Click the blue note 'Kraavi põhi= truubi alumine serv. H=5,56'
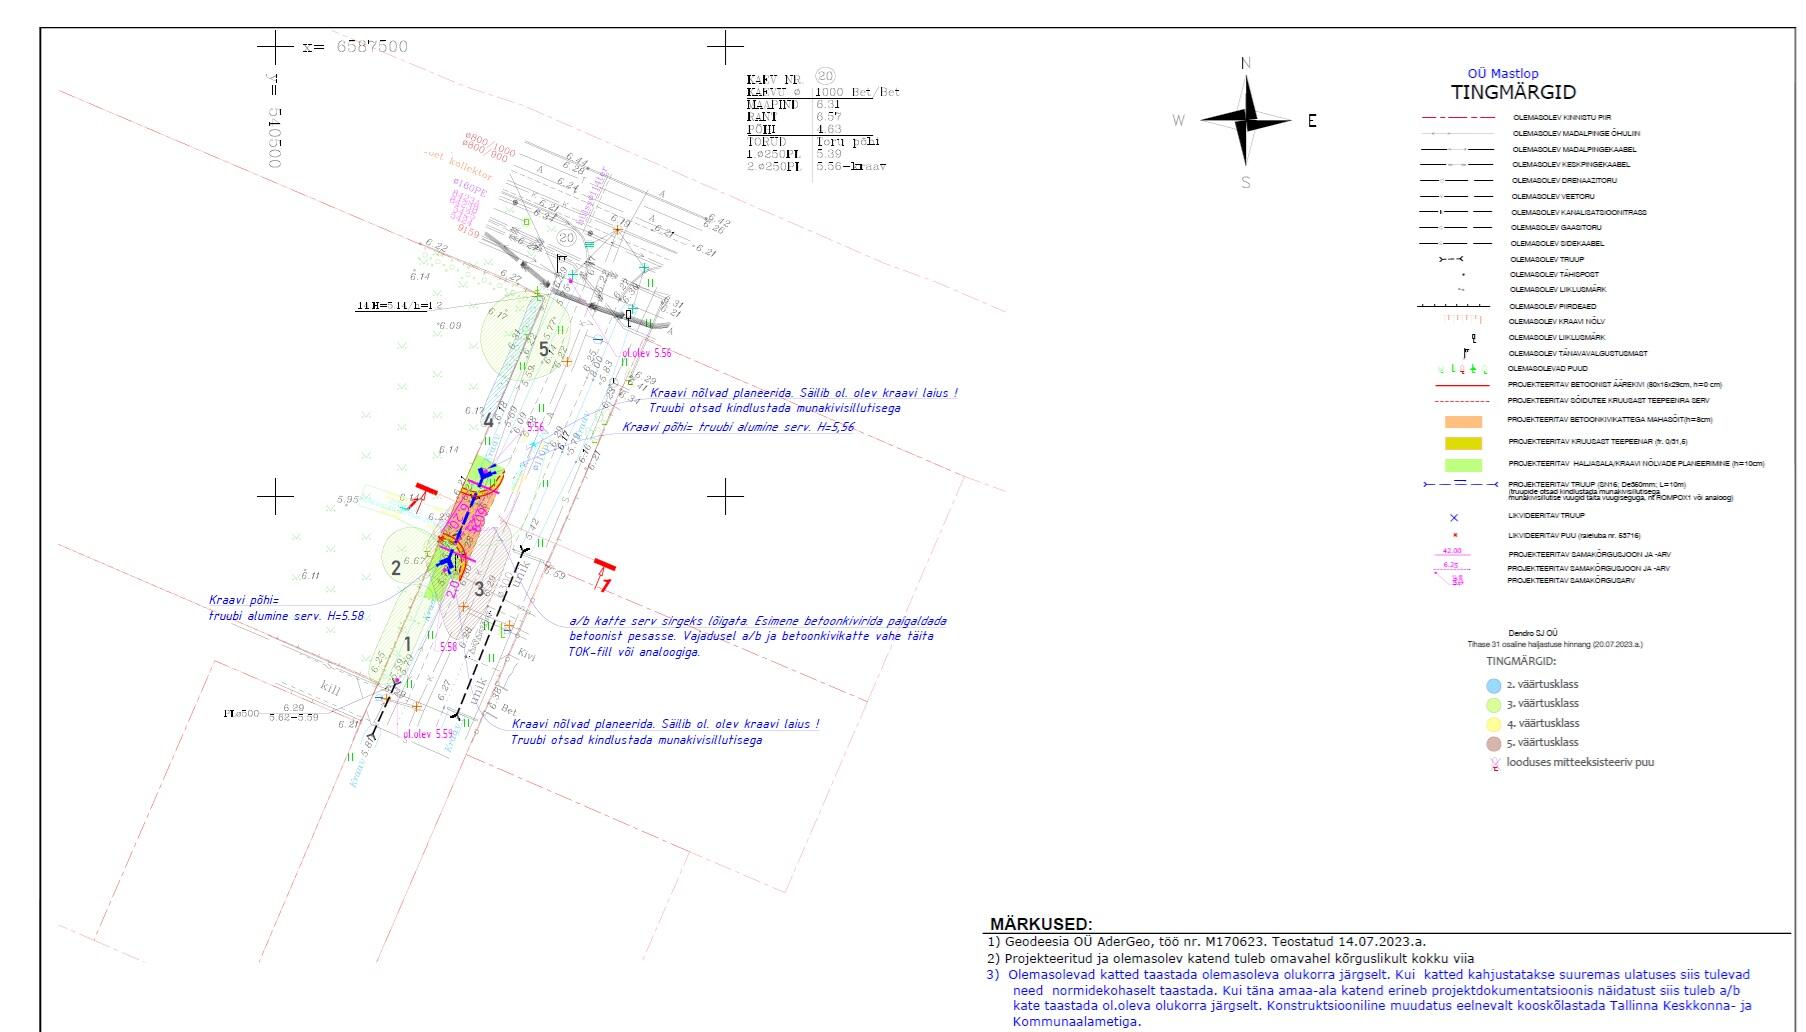This screenshot has width=1806, height=1032. pyautogui.click(x=738, y=427)
